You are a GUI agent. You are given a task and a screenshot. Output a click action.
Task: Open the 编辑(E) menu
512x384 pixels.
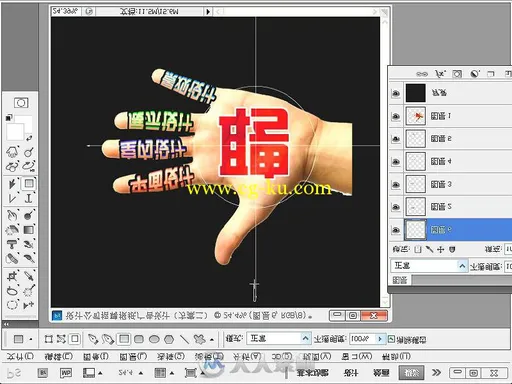click(x=58, y=356)
